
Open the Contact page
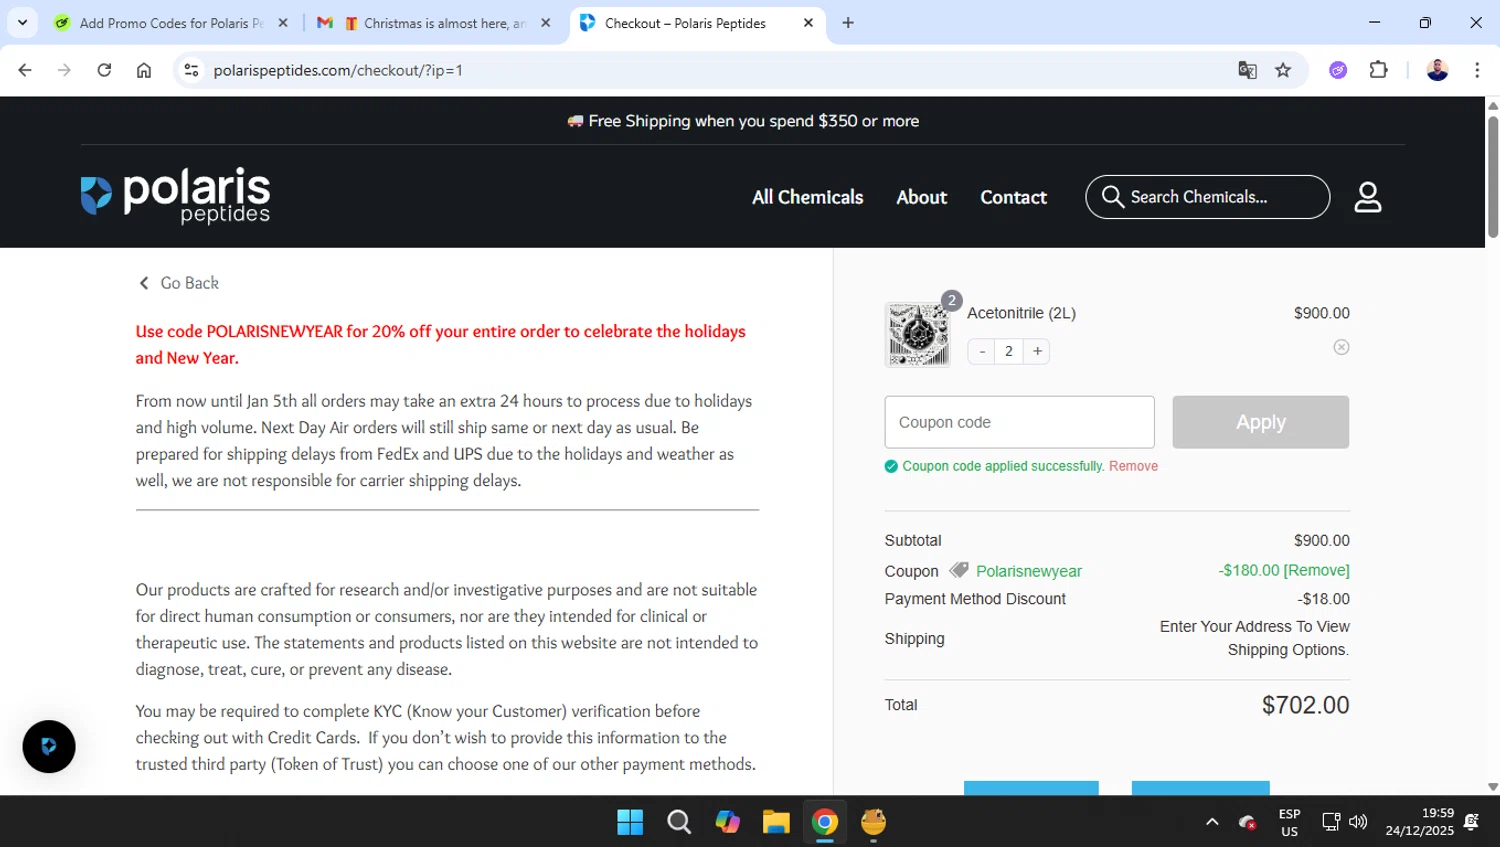pos(1013,197)
